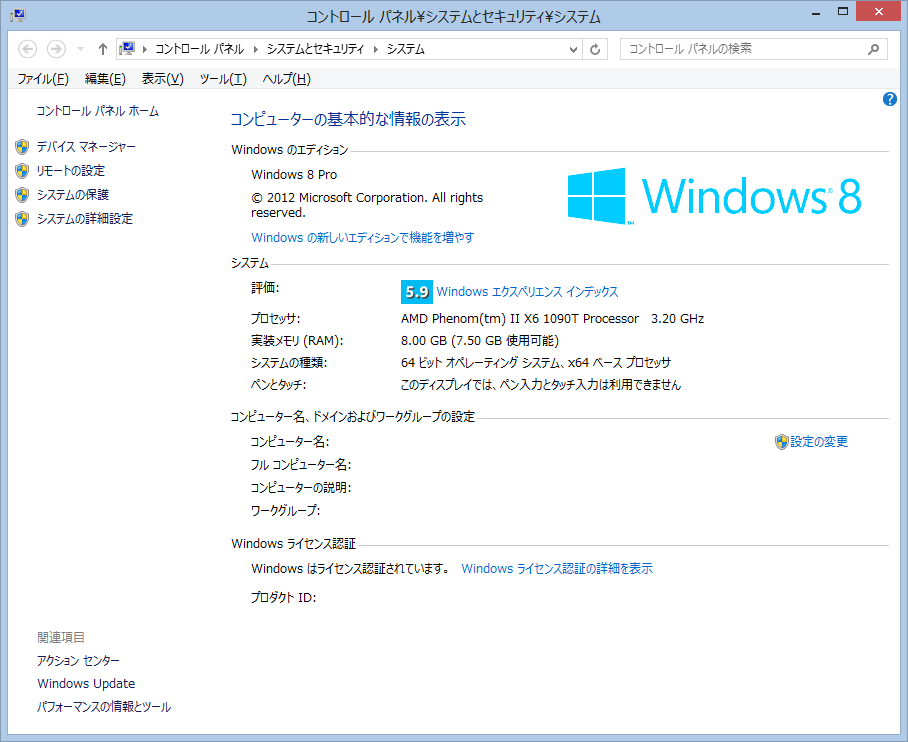Maximize the window

[x=843, y=12]
